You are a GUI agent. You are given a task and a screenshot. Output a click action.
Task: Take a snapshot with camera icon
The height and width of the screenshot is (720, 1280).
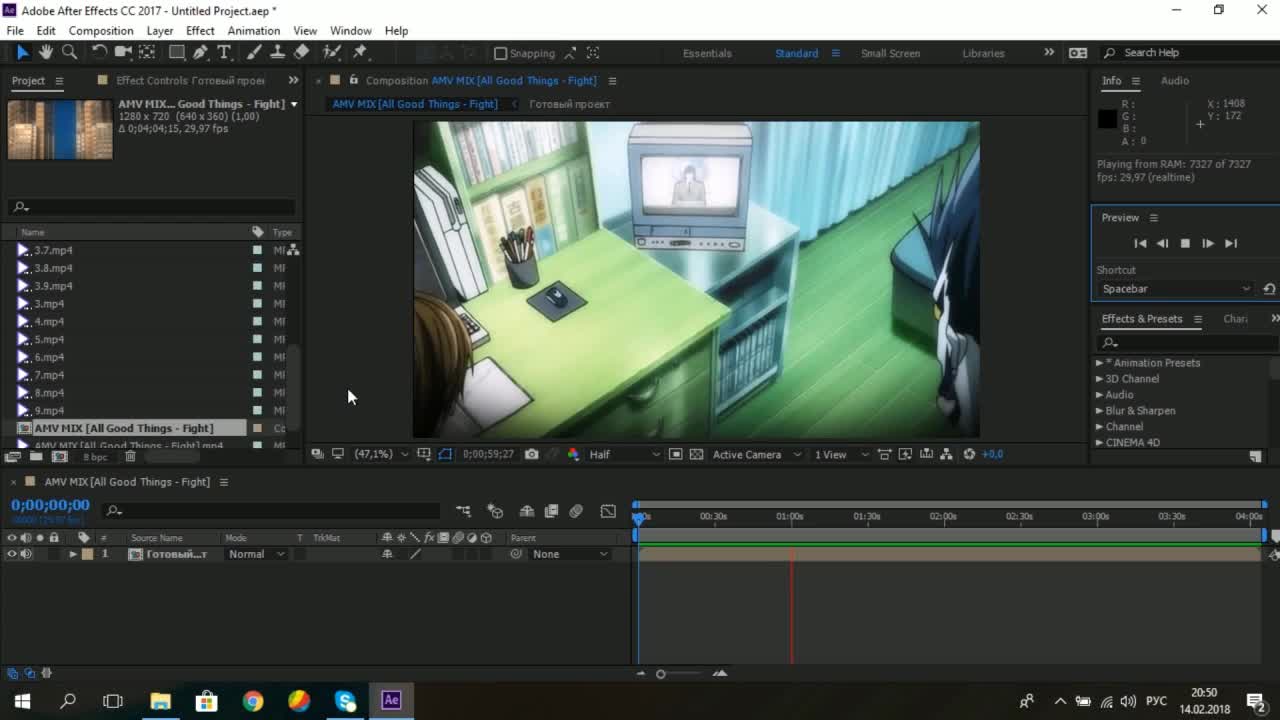click(x=531, y=454)
